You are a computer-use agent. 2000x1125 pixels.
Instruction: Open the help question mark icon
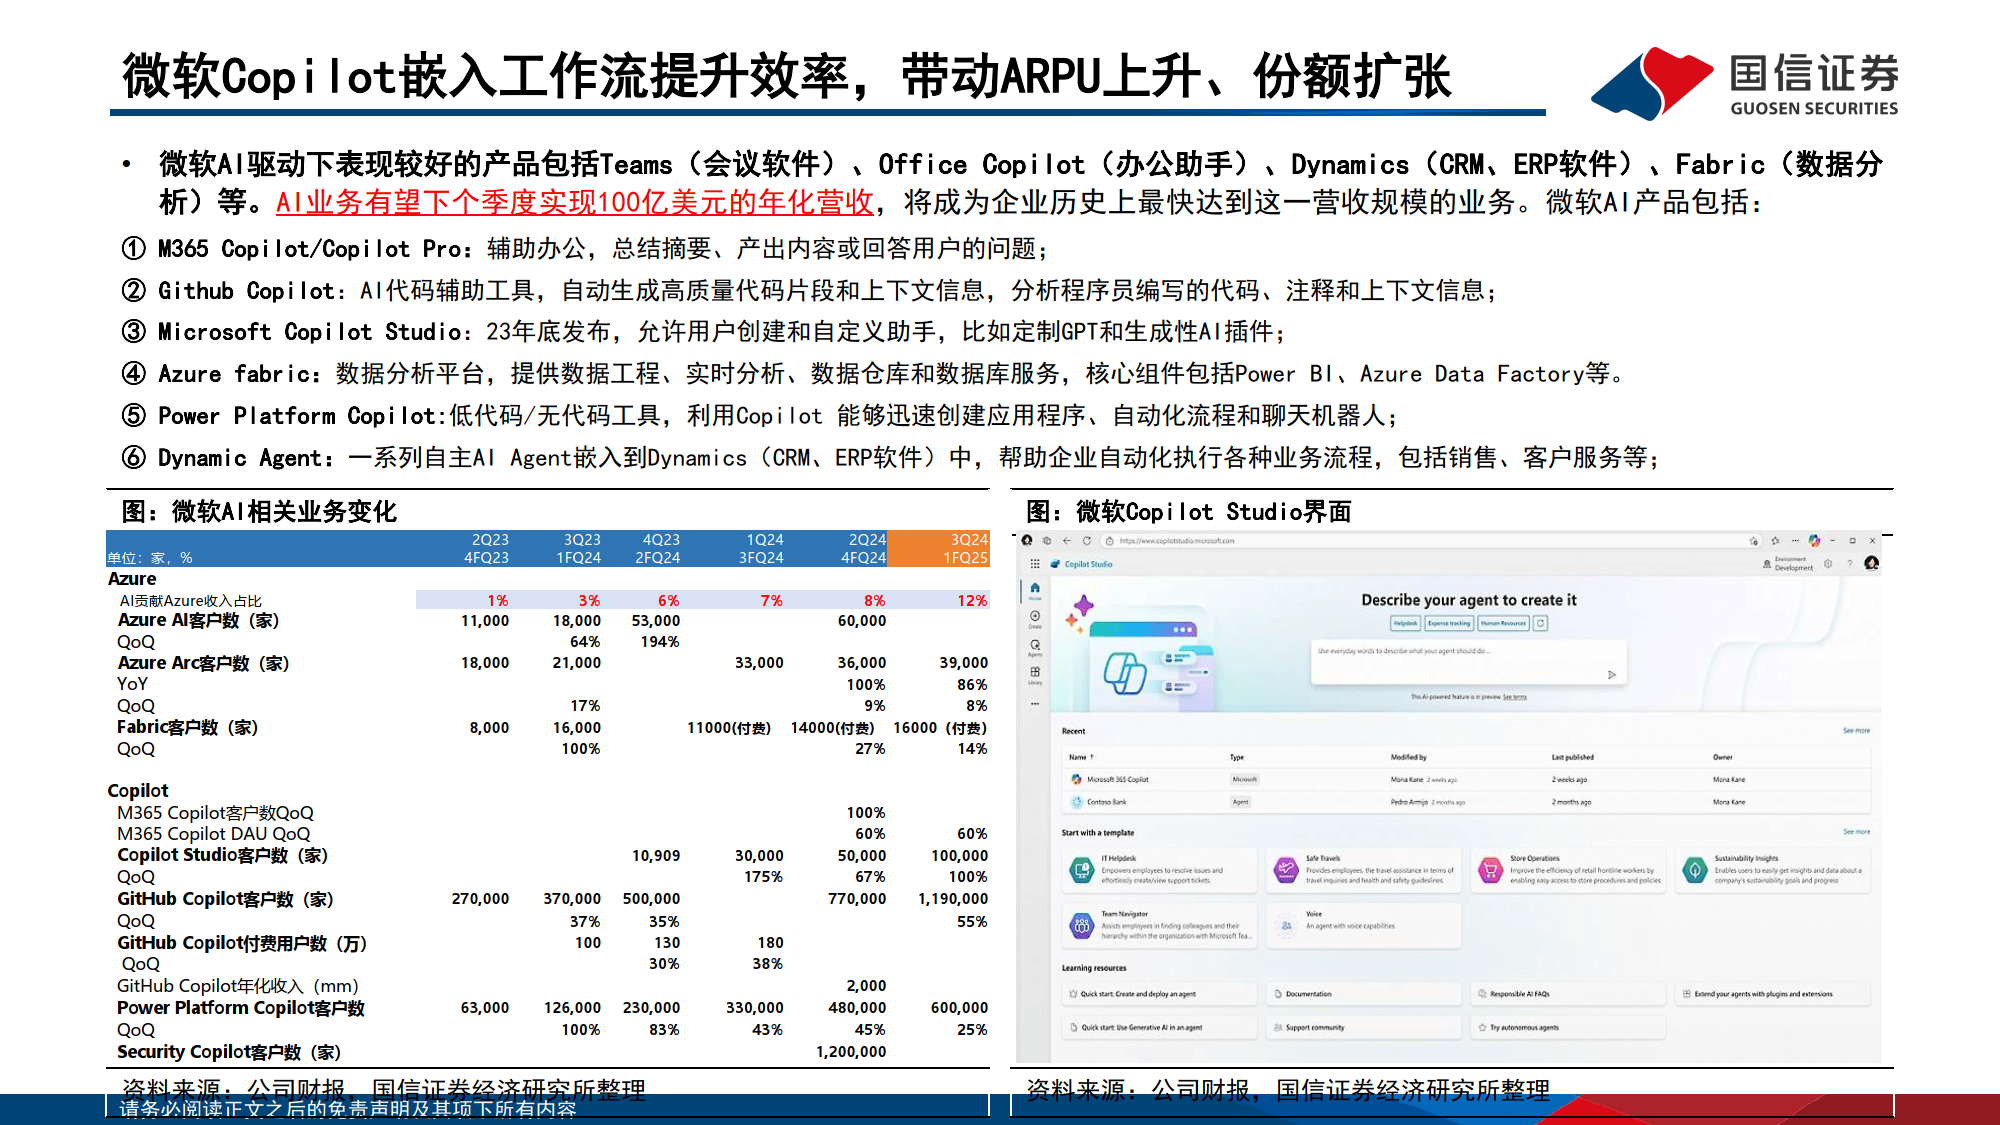pos(1849,564)
